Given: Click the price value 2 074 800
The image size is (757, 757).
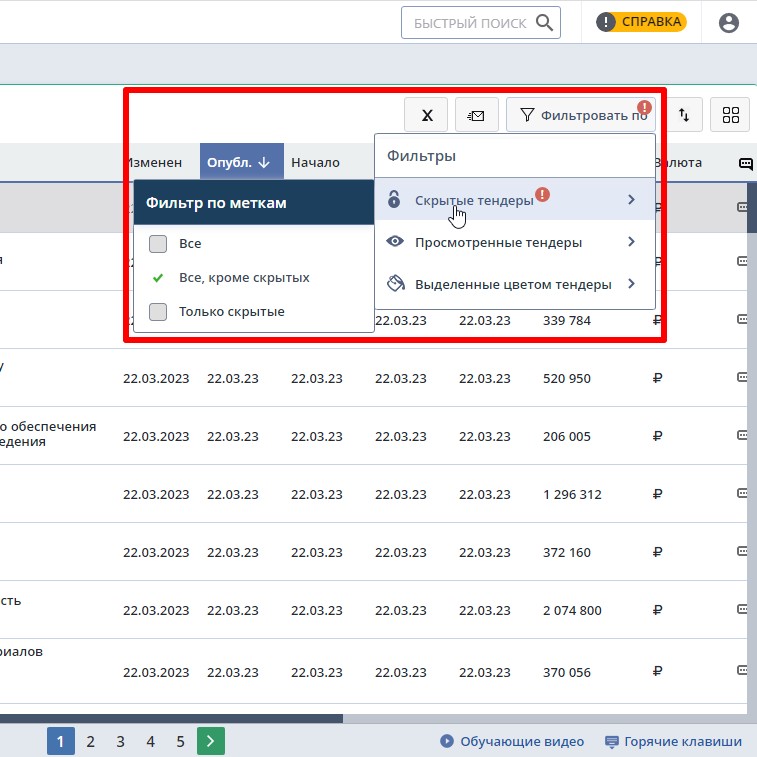Looking at the screenshot, I should (x=572, y=610).
